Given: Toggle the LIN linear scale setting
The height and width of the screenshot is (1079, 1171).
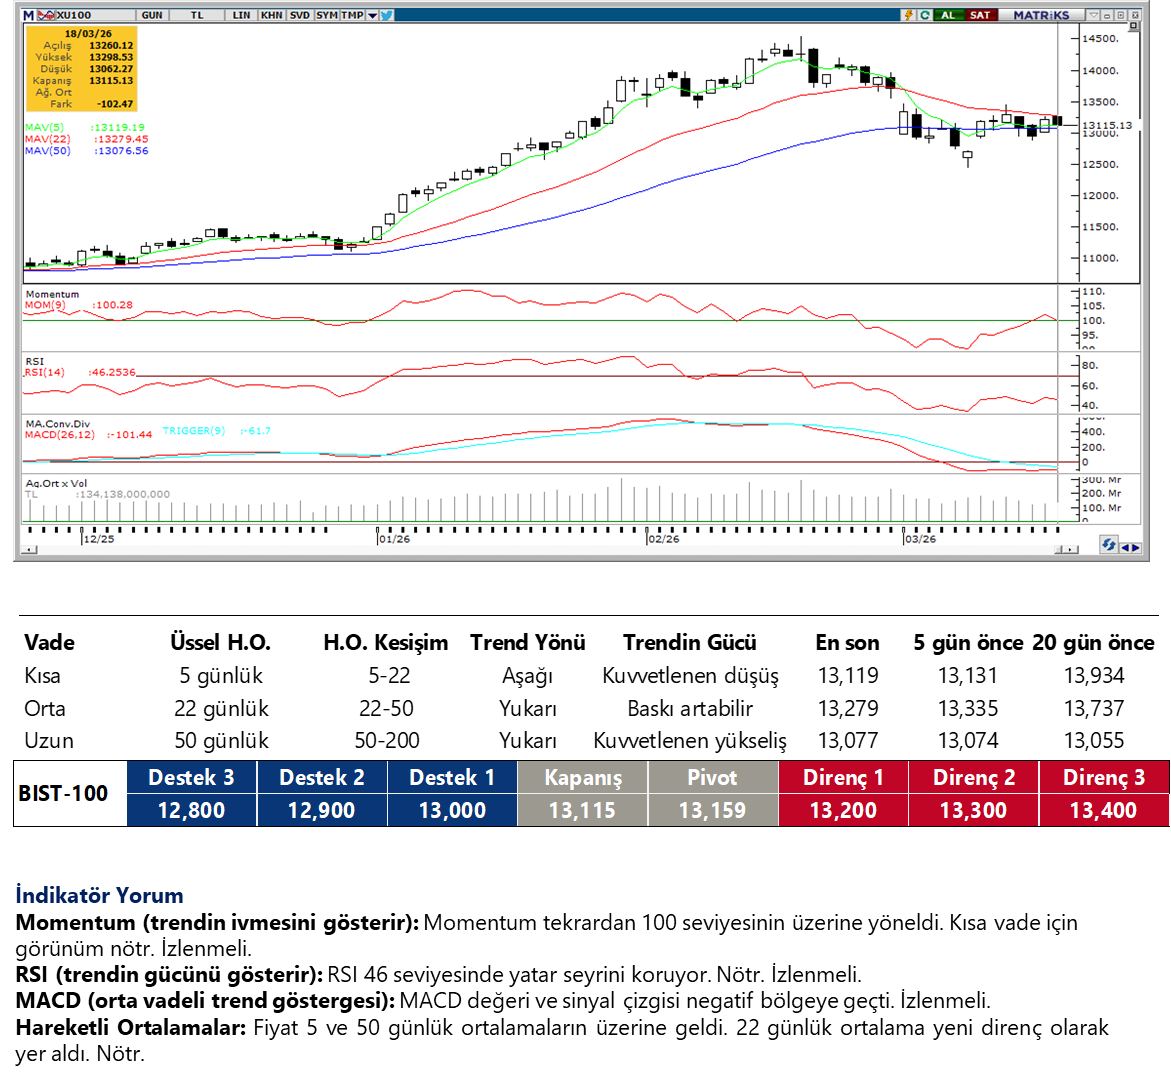Looking at the screenshot, I should point(241,15).
